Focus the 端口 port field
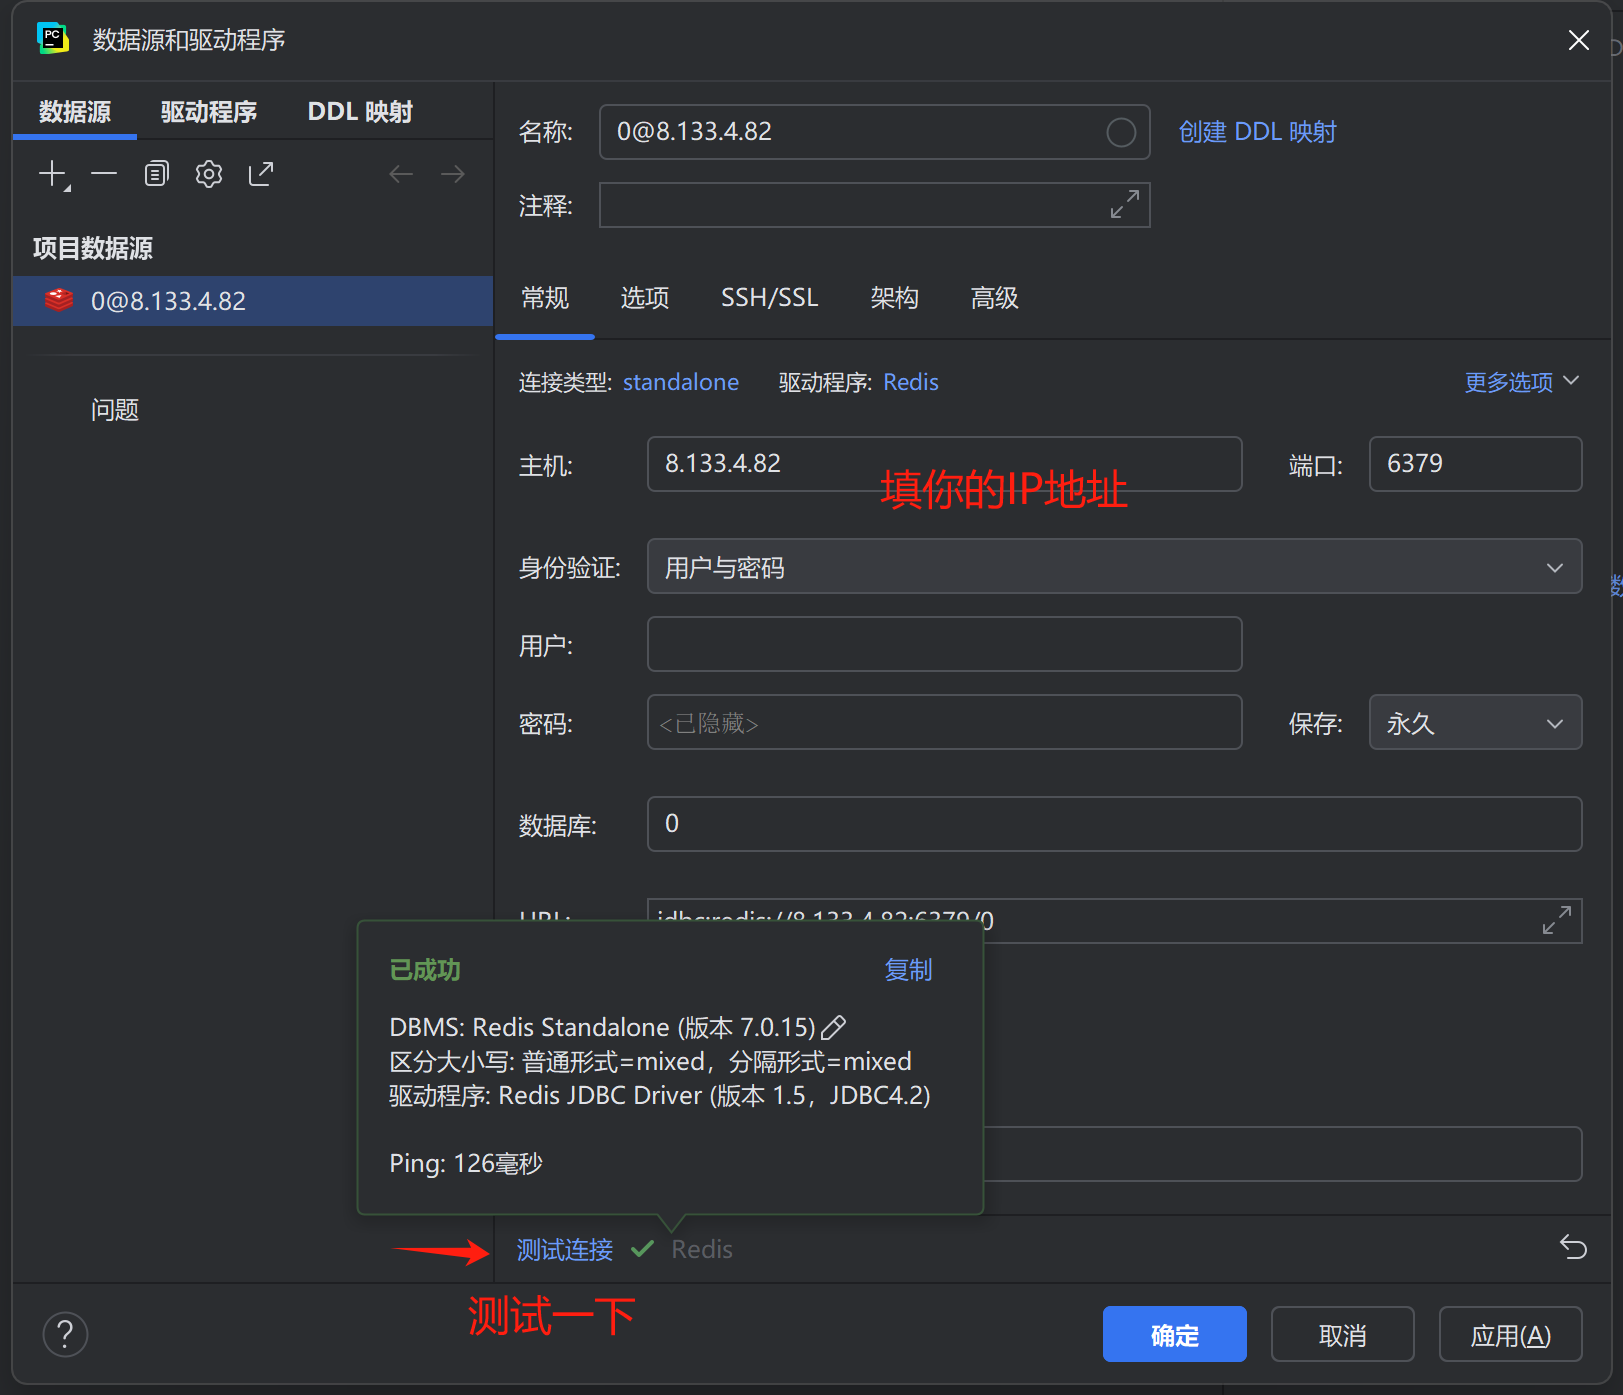Image resolution: width=1623 pixels, height=1395 pixels. coord(1475,464)
